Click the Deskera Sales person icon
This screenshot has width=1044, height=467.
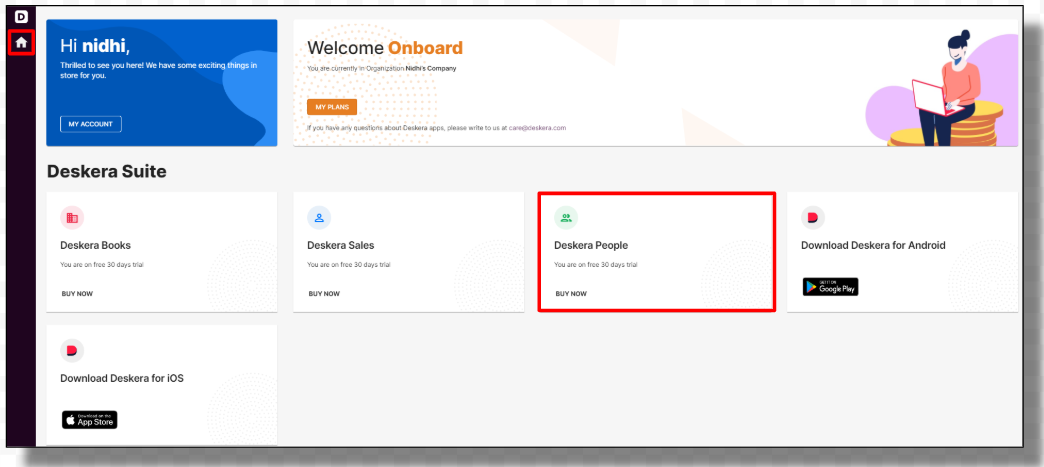tap(319, 218)
